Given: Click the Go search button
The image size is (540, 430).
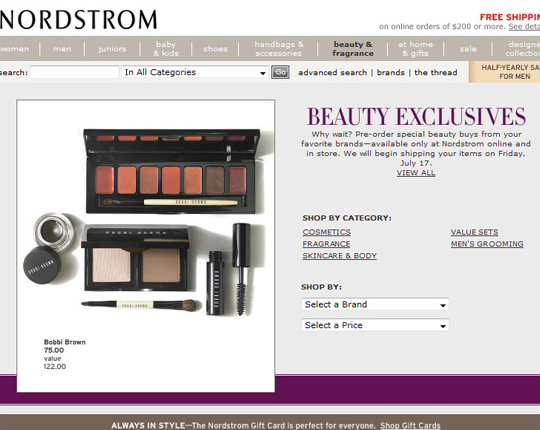Looking at the screenshot, I should [280, 72].
